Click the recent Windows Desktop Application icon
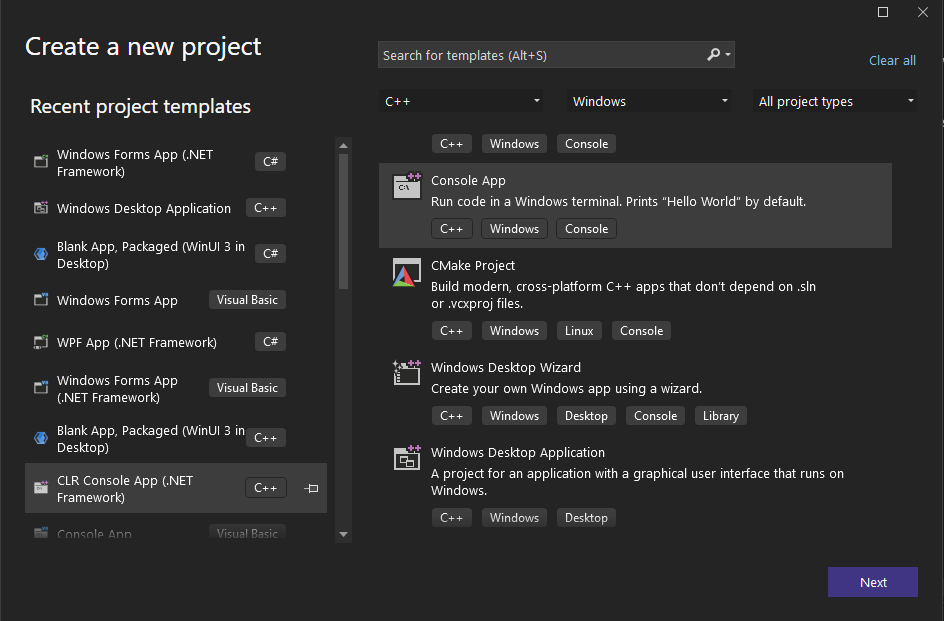 coord(41,208)
